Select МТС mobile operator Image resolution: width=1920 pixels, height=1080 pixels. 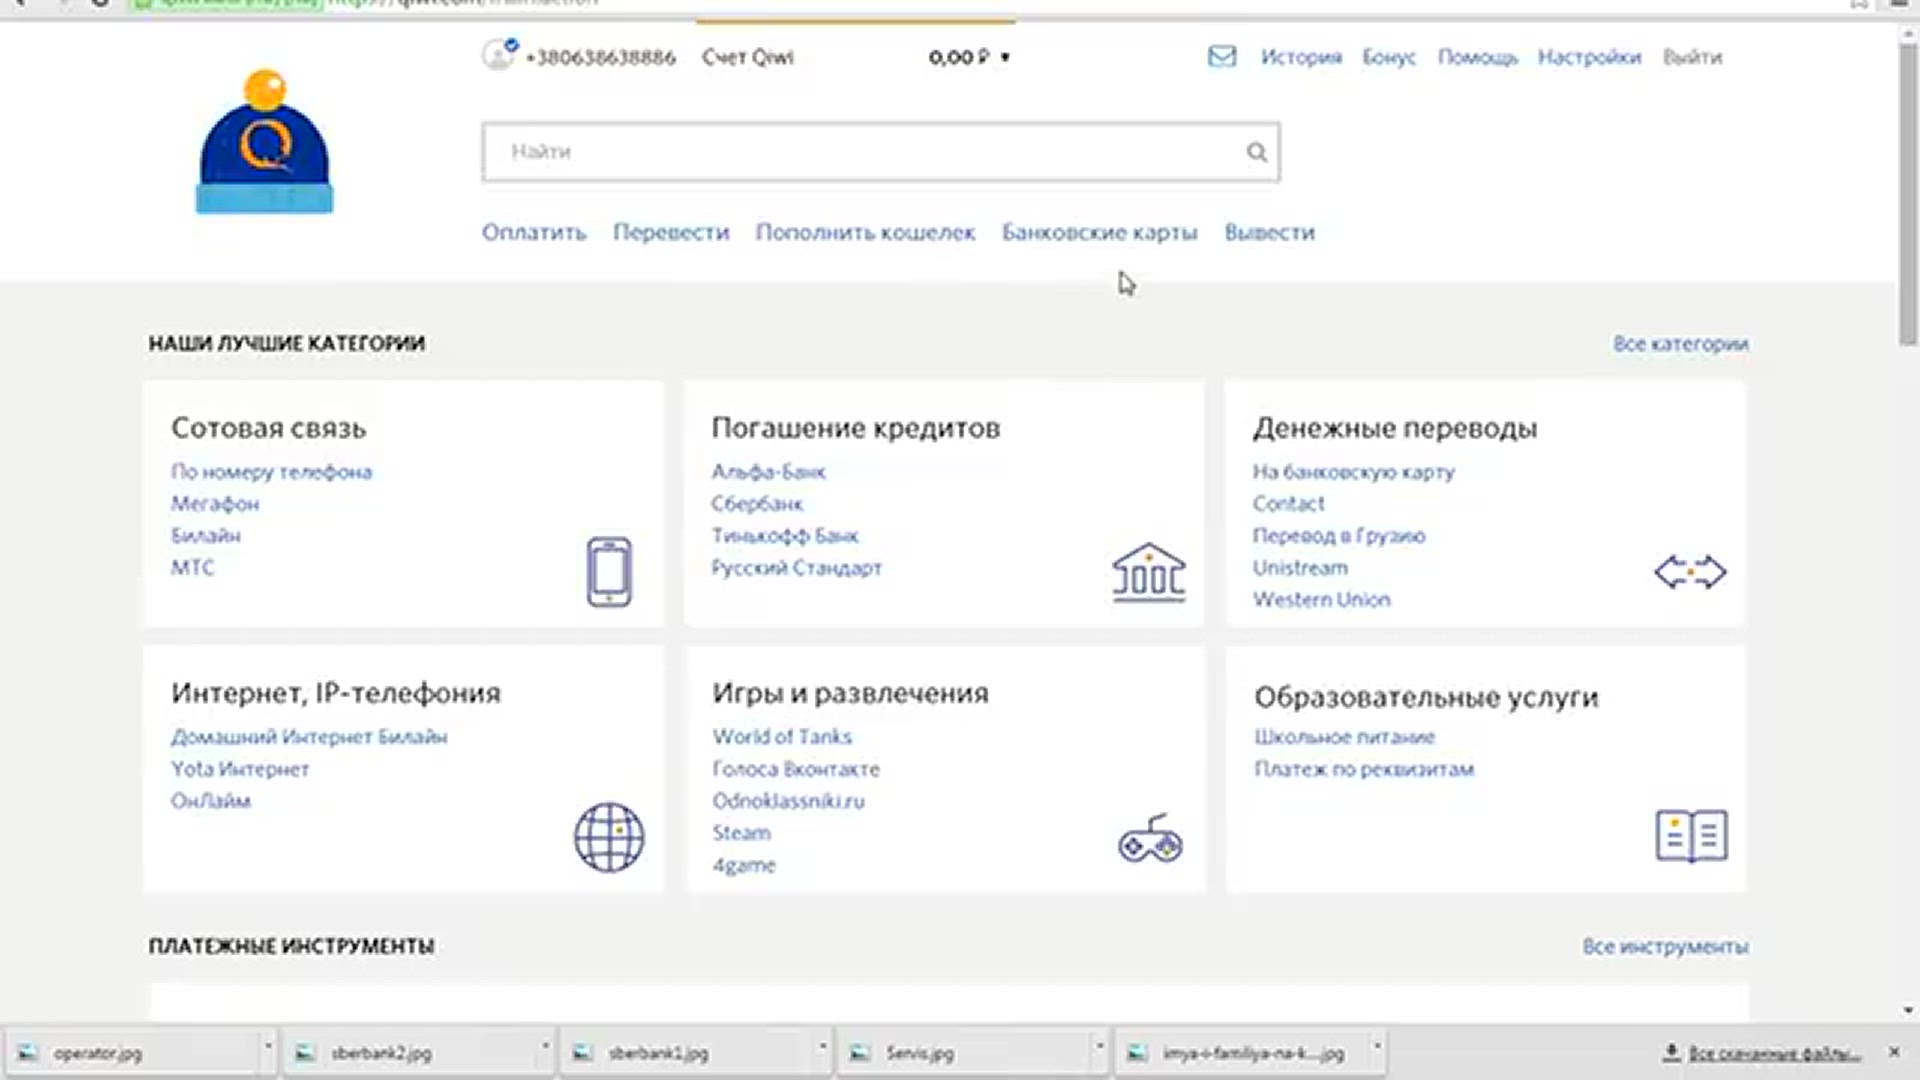[192, 568]
